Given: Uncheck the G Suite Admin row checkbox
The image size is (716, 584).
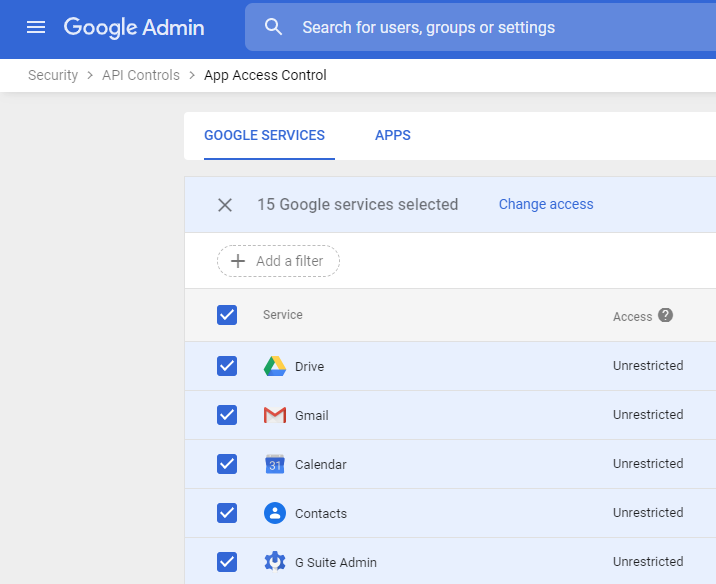Looking at the screenshot, I should point(227,562).
